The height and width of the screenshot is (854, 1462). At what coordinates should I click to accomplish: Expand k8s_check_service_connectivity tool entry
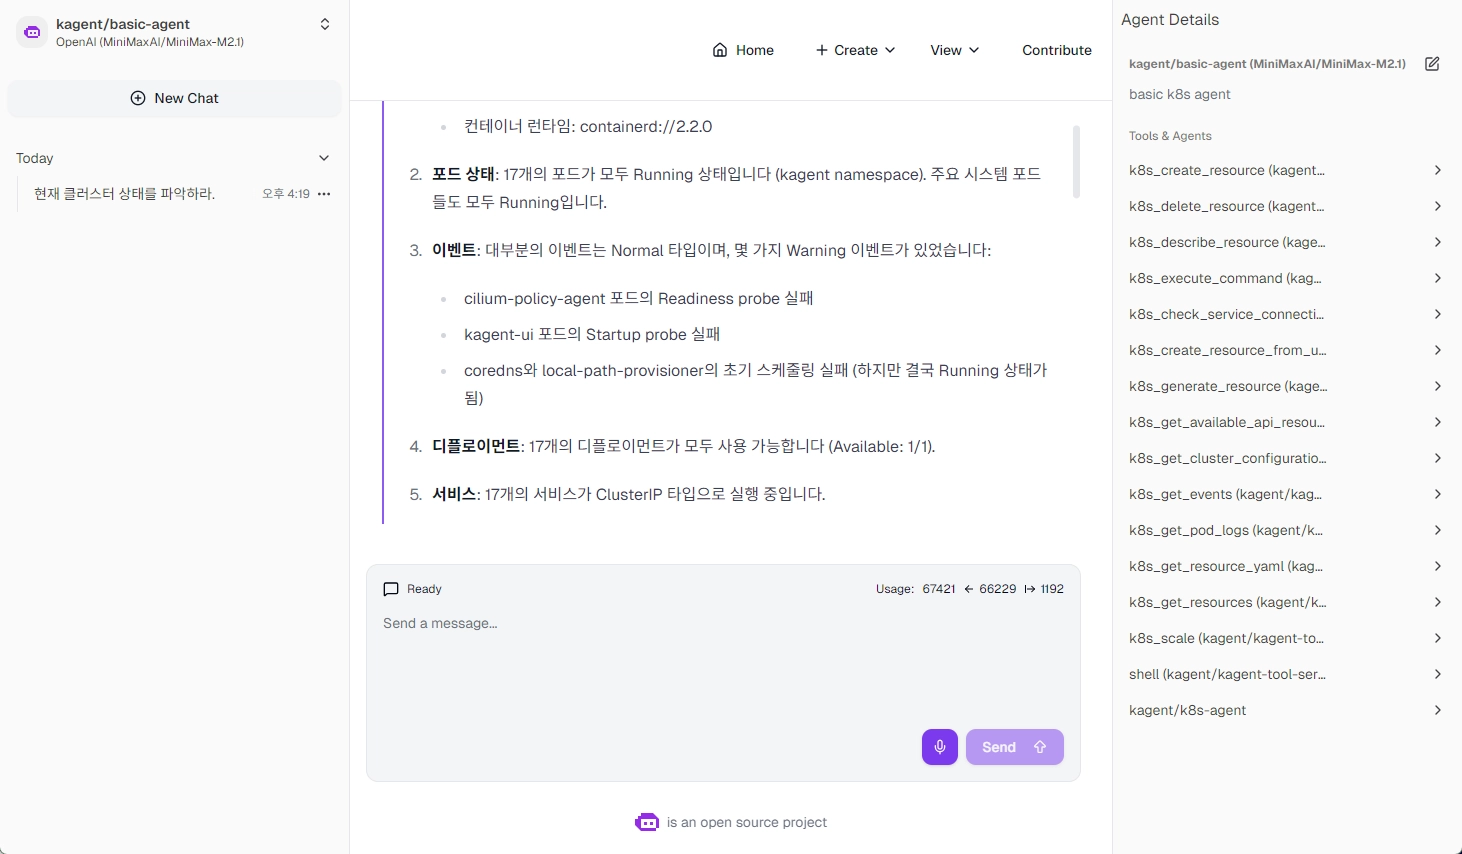(1284, 314)
